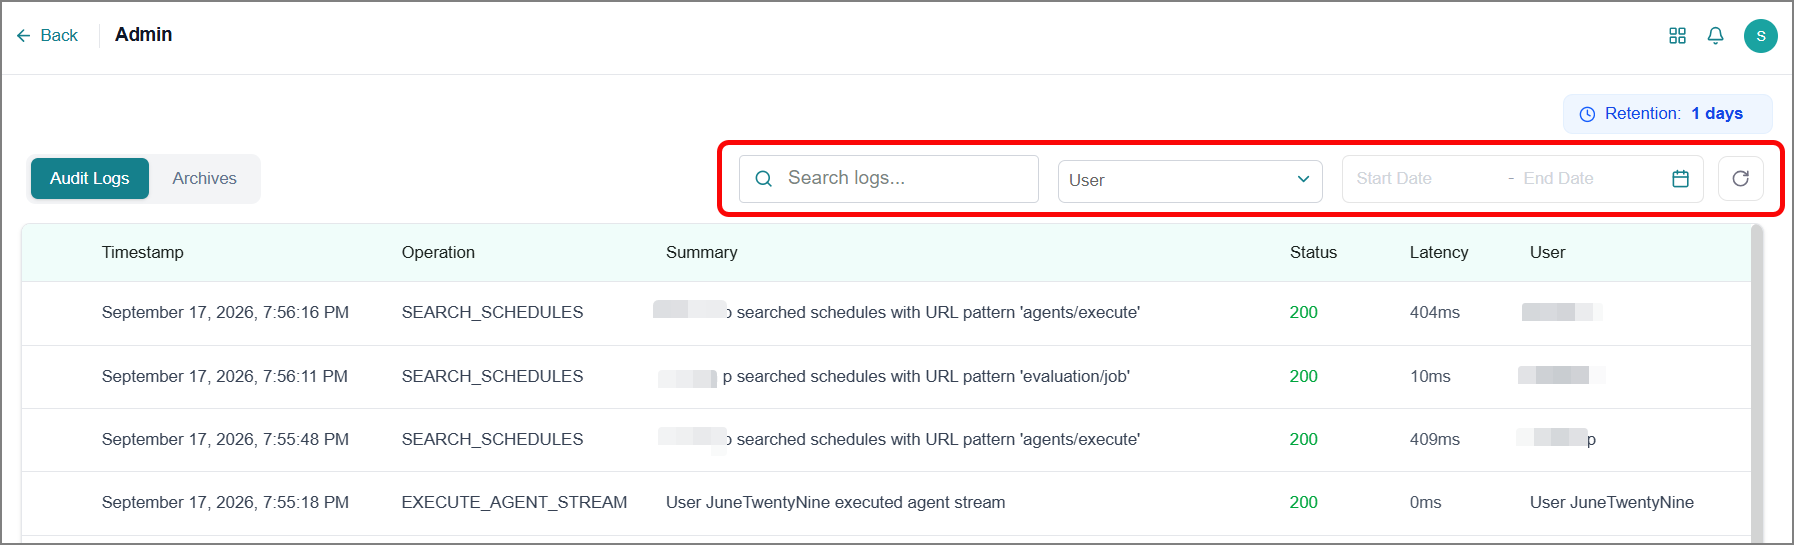The width and height of the screenshot is (1794, 545).
Task: Select the EXECUTE_AGENT_STREAM log row
Action: (x=886, y=503)
